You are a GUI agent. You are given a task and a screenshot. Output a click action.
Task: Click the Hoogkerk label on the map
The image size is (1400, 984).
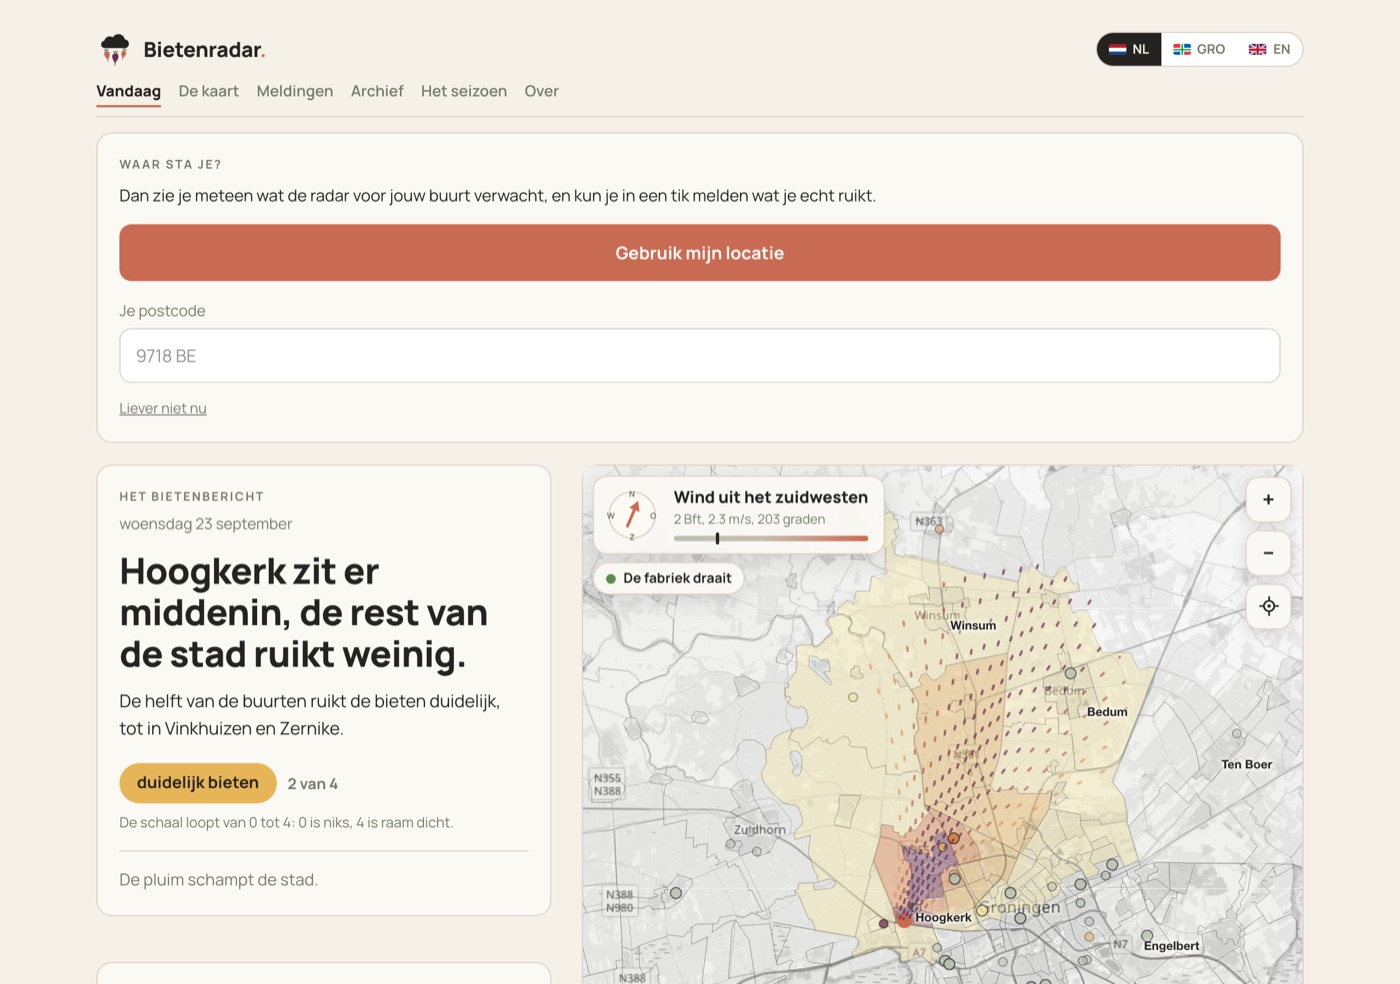click(x=943, y=918)
